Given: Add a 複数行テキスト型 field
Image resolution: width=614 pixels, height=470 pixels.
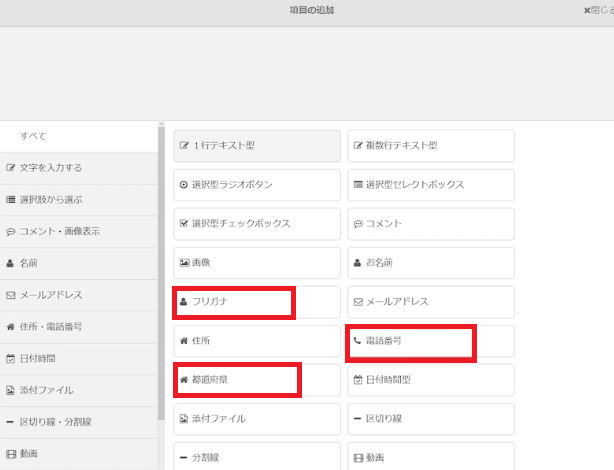Looking at the screenshot, I should tap(430, 146).
